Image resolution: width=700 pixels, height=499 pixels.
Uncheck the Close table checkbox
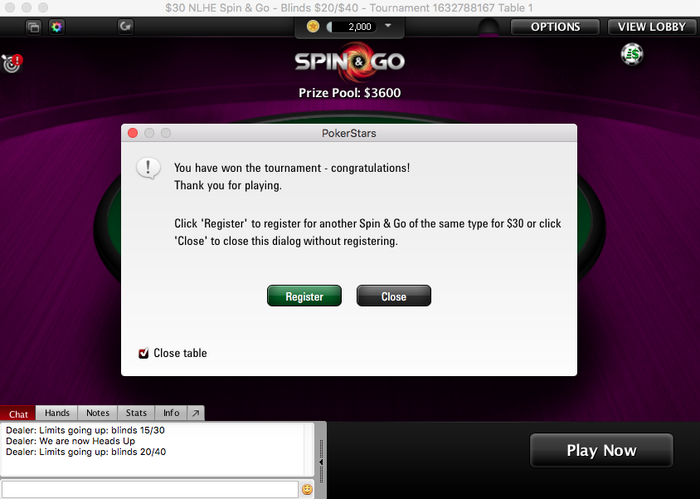pos(143,353)
